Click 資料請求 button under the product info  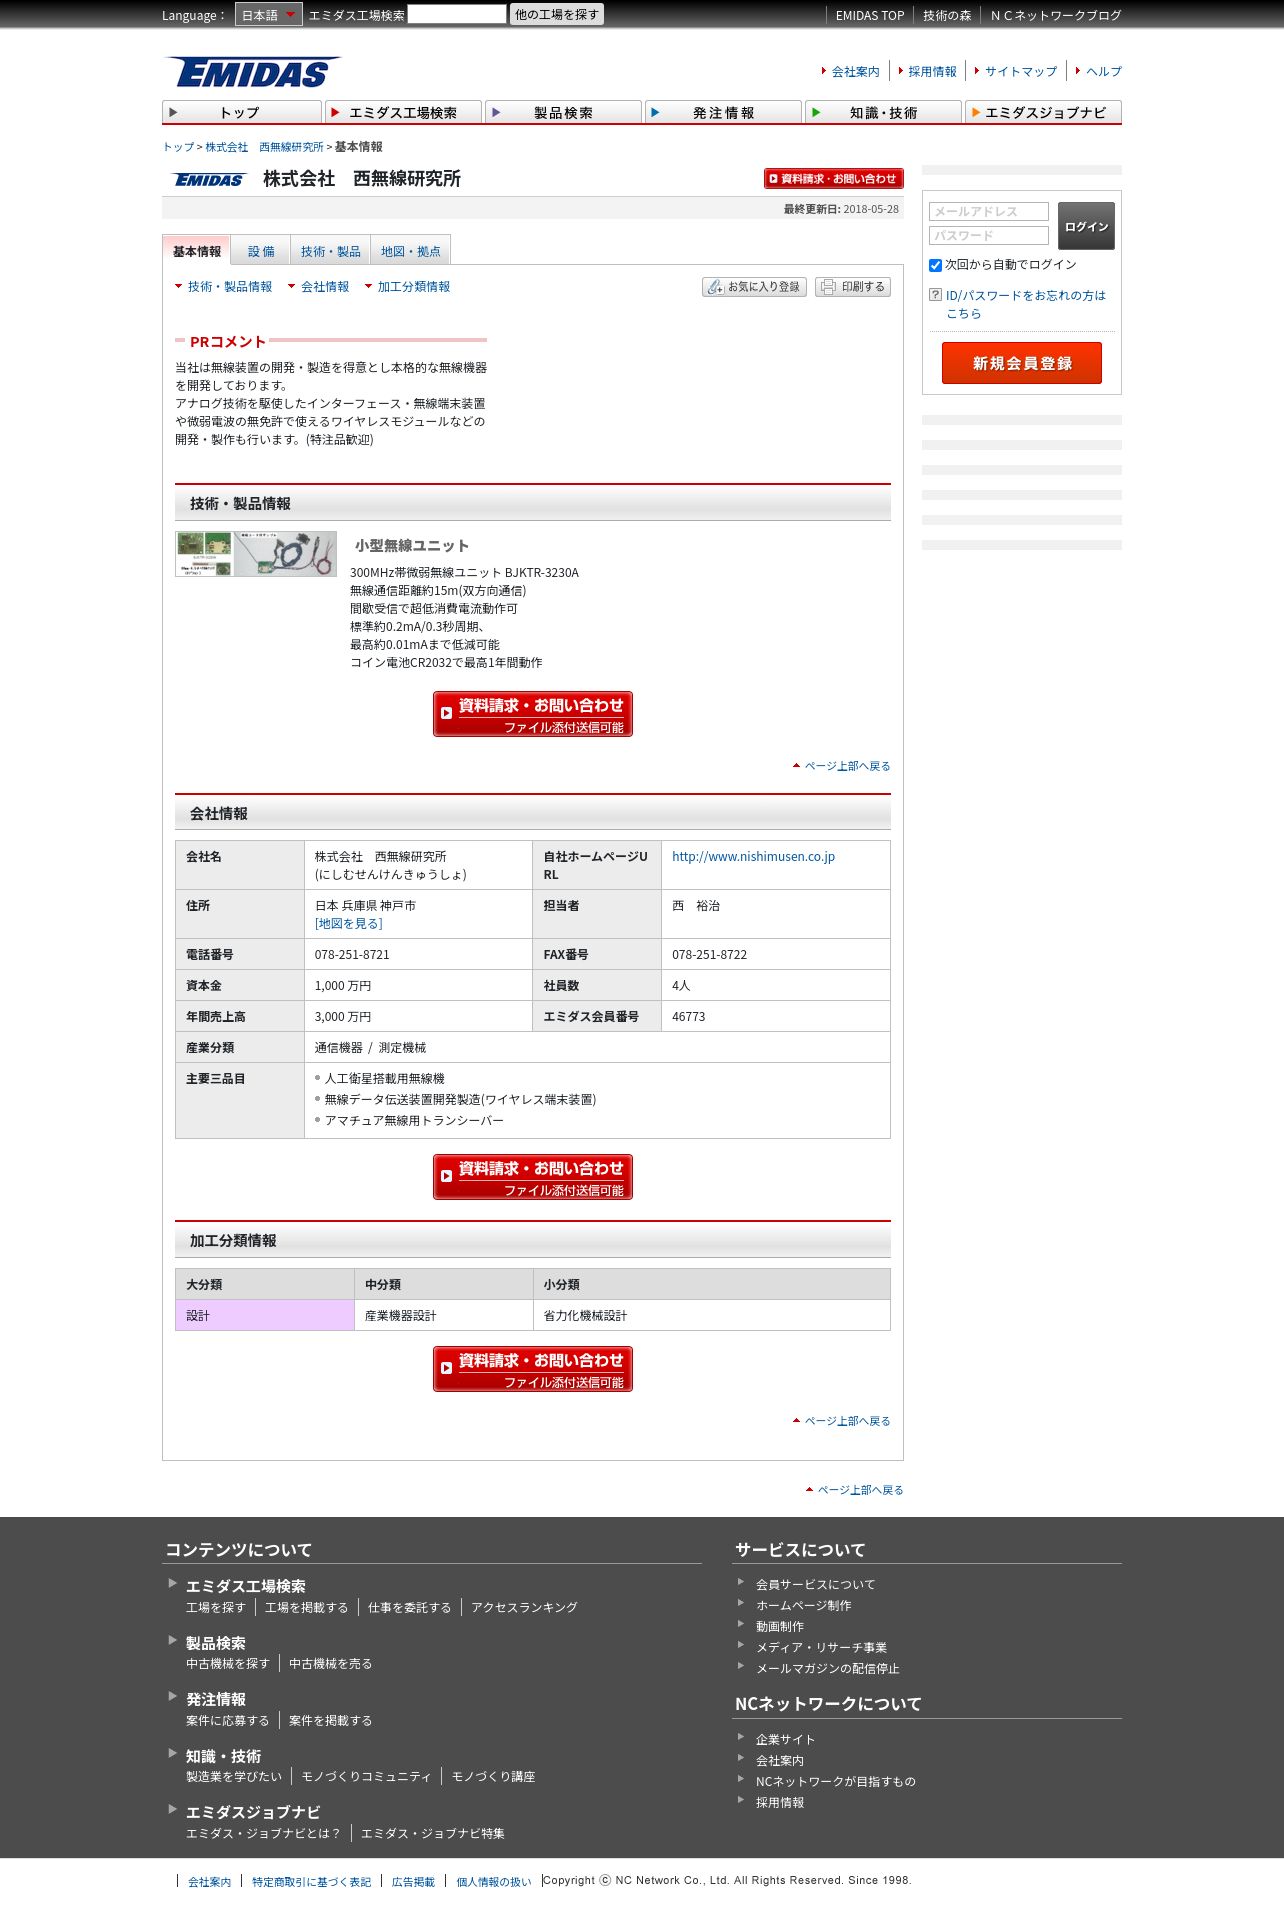click(533, 714)
